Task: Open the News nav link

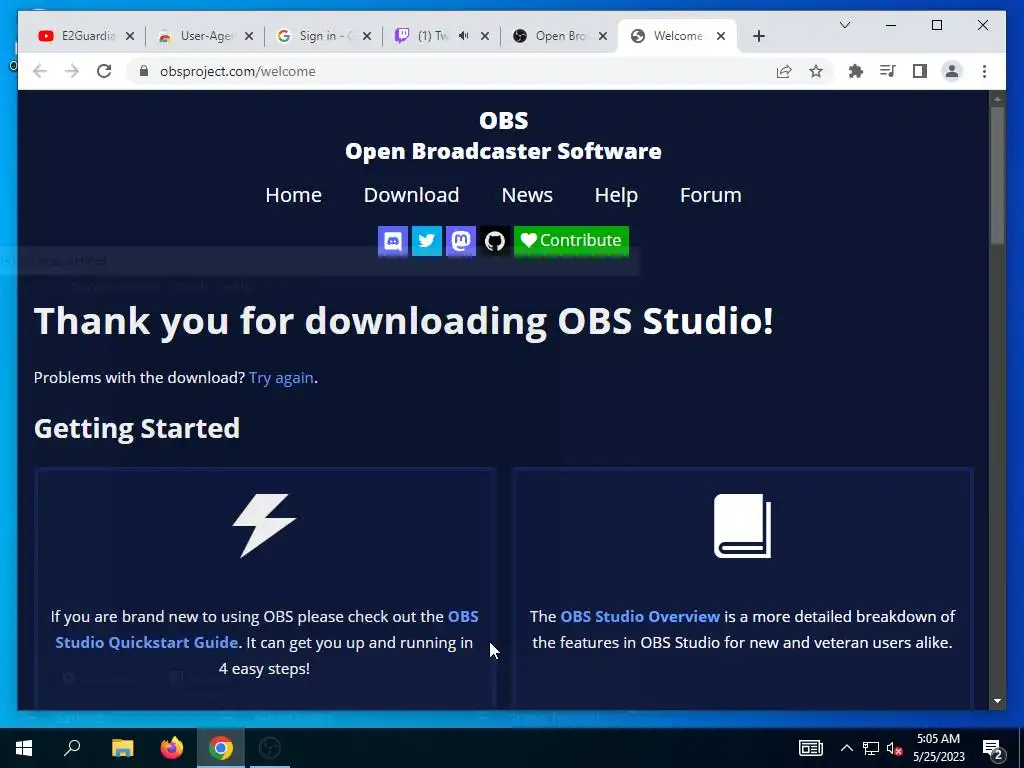Action: coord(527,195)
